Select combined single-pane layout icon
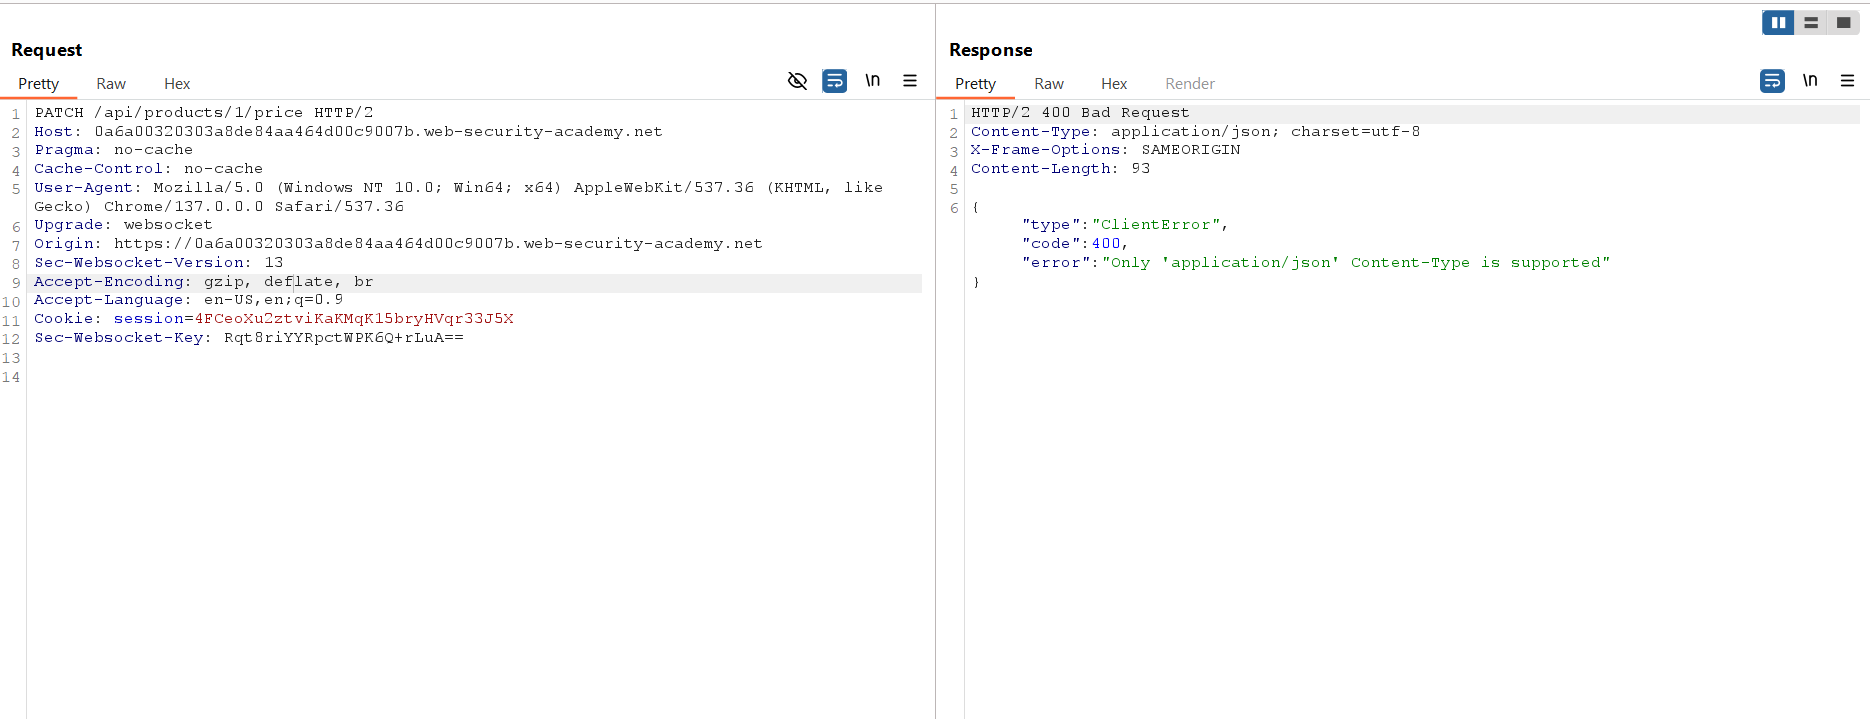The image size is (1870, 719). pos(1843,22)
